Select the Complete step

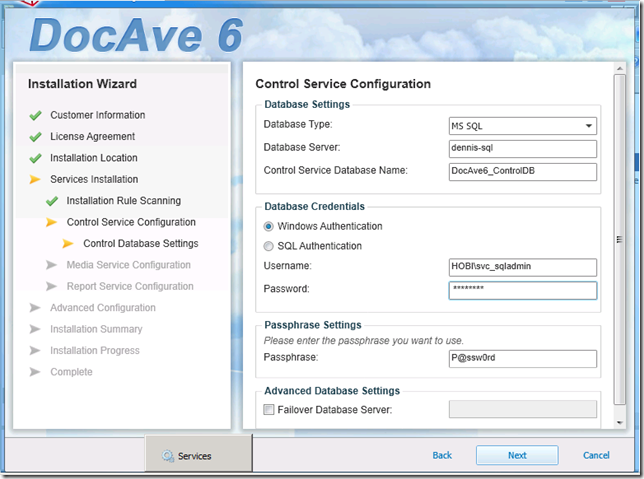[71, 372]
